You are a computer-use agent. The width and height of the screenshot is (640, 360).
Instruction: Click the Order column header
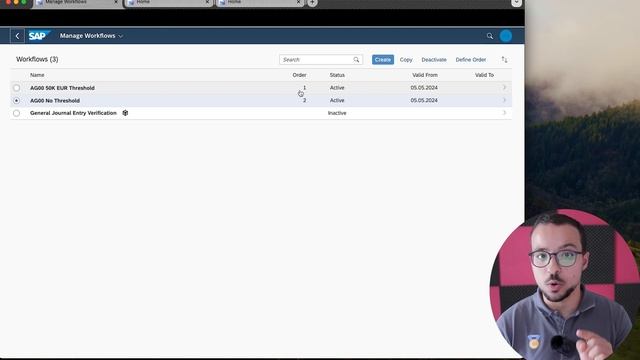click(299, 75)
